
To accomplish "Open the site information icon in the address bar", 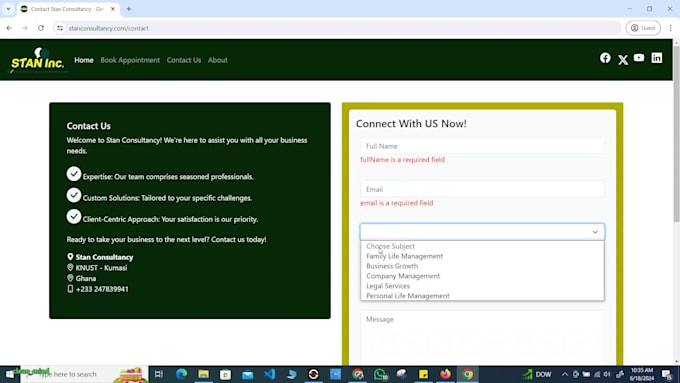I will pyautogui.click(x=60, y=28).
